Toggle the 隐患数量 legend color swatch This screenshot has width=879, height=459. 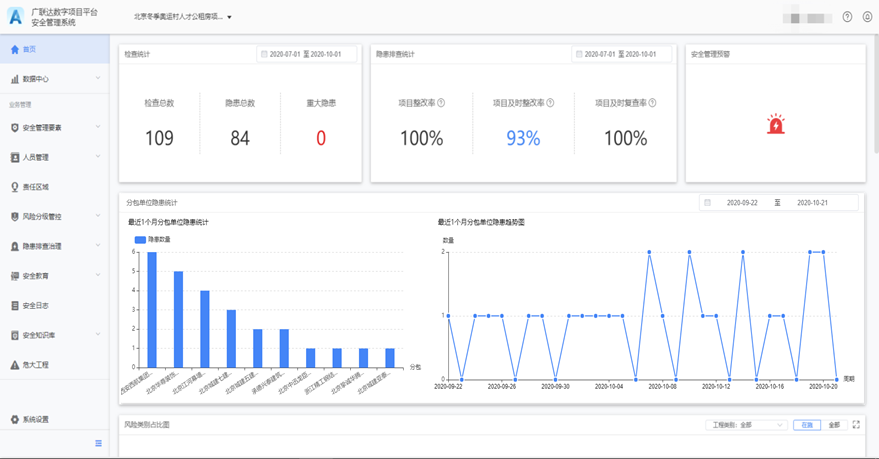[x=140, y=240]
